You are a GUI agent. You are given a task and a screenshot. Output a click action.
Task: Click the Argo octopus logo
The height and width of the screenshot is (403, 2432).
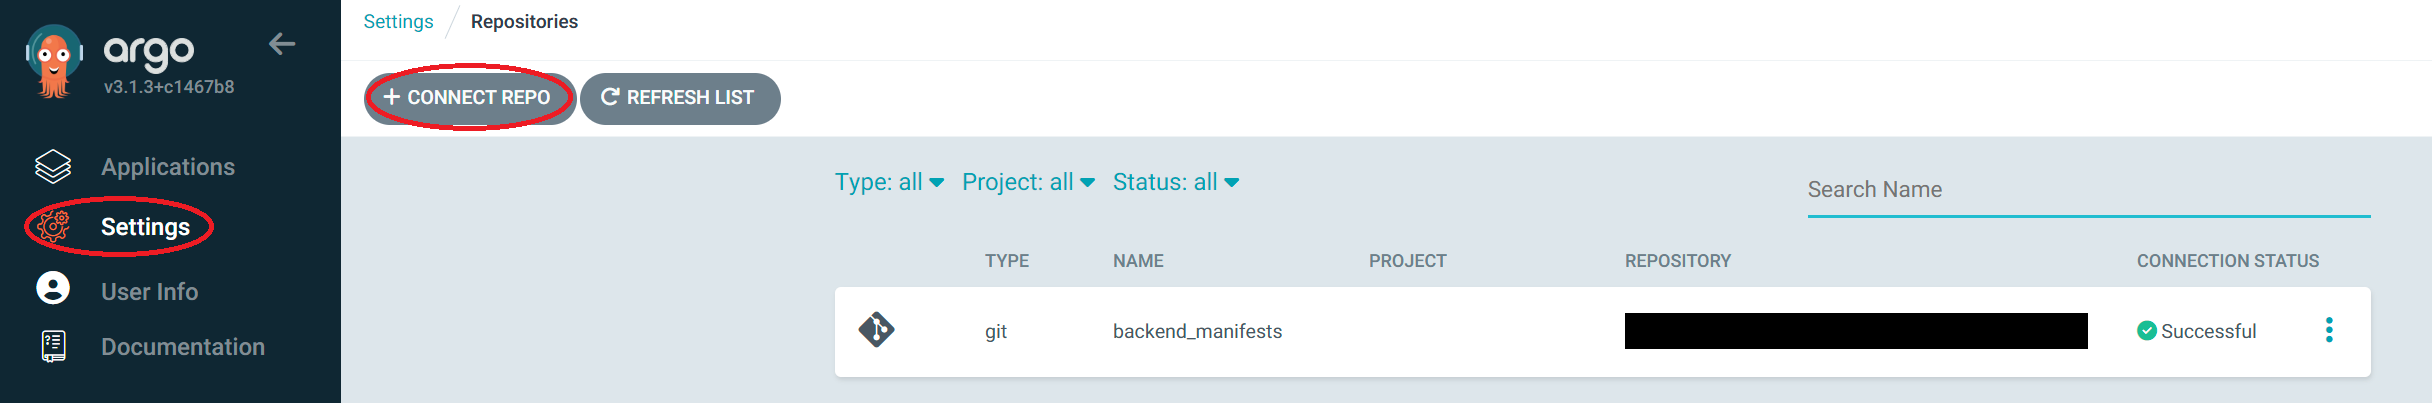coord(54,62)
